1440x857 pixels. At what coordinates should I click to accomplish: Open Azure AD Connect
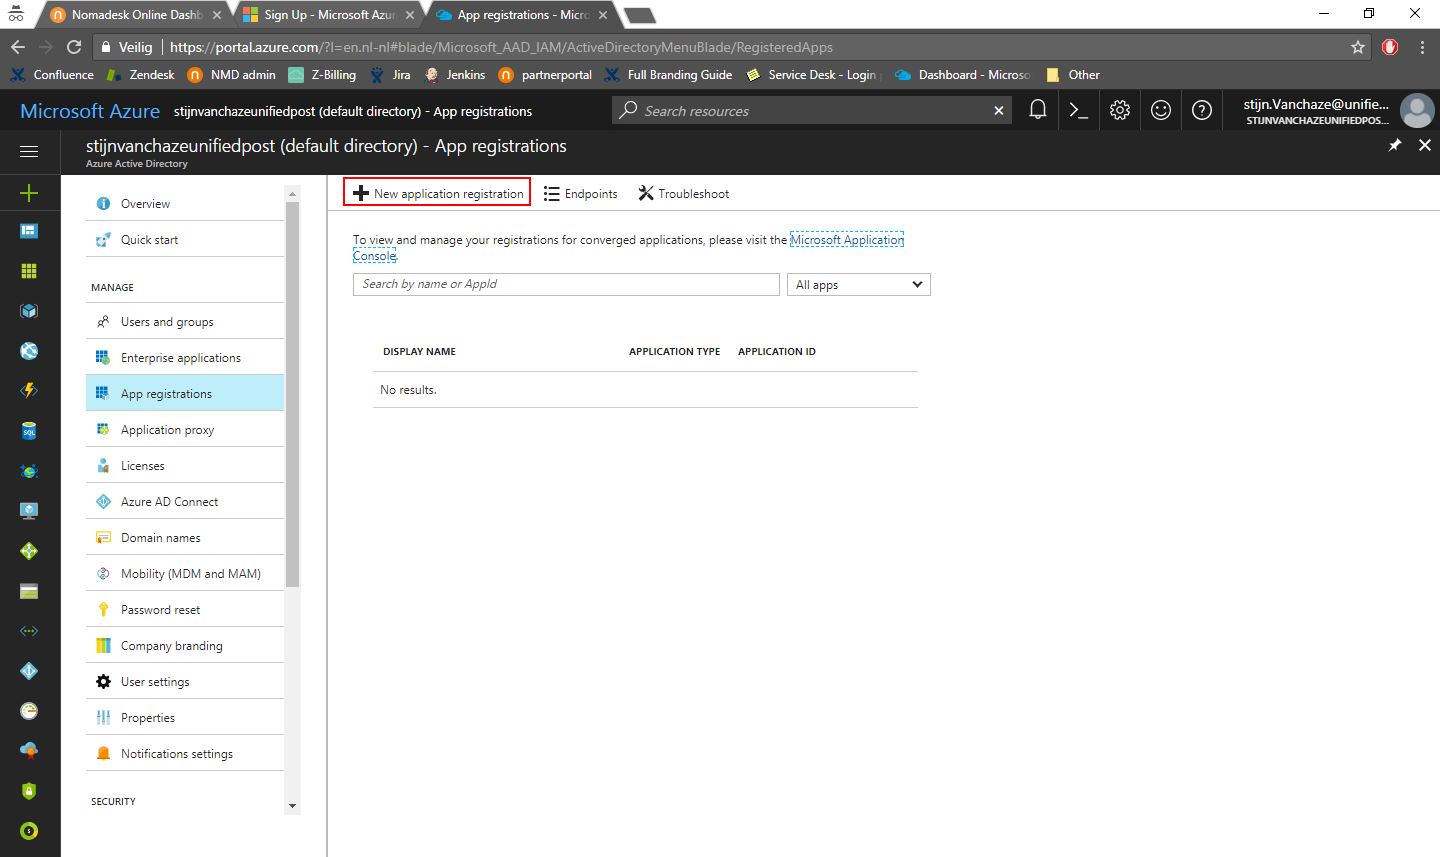185,501
